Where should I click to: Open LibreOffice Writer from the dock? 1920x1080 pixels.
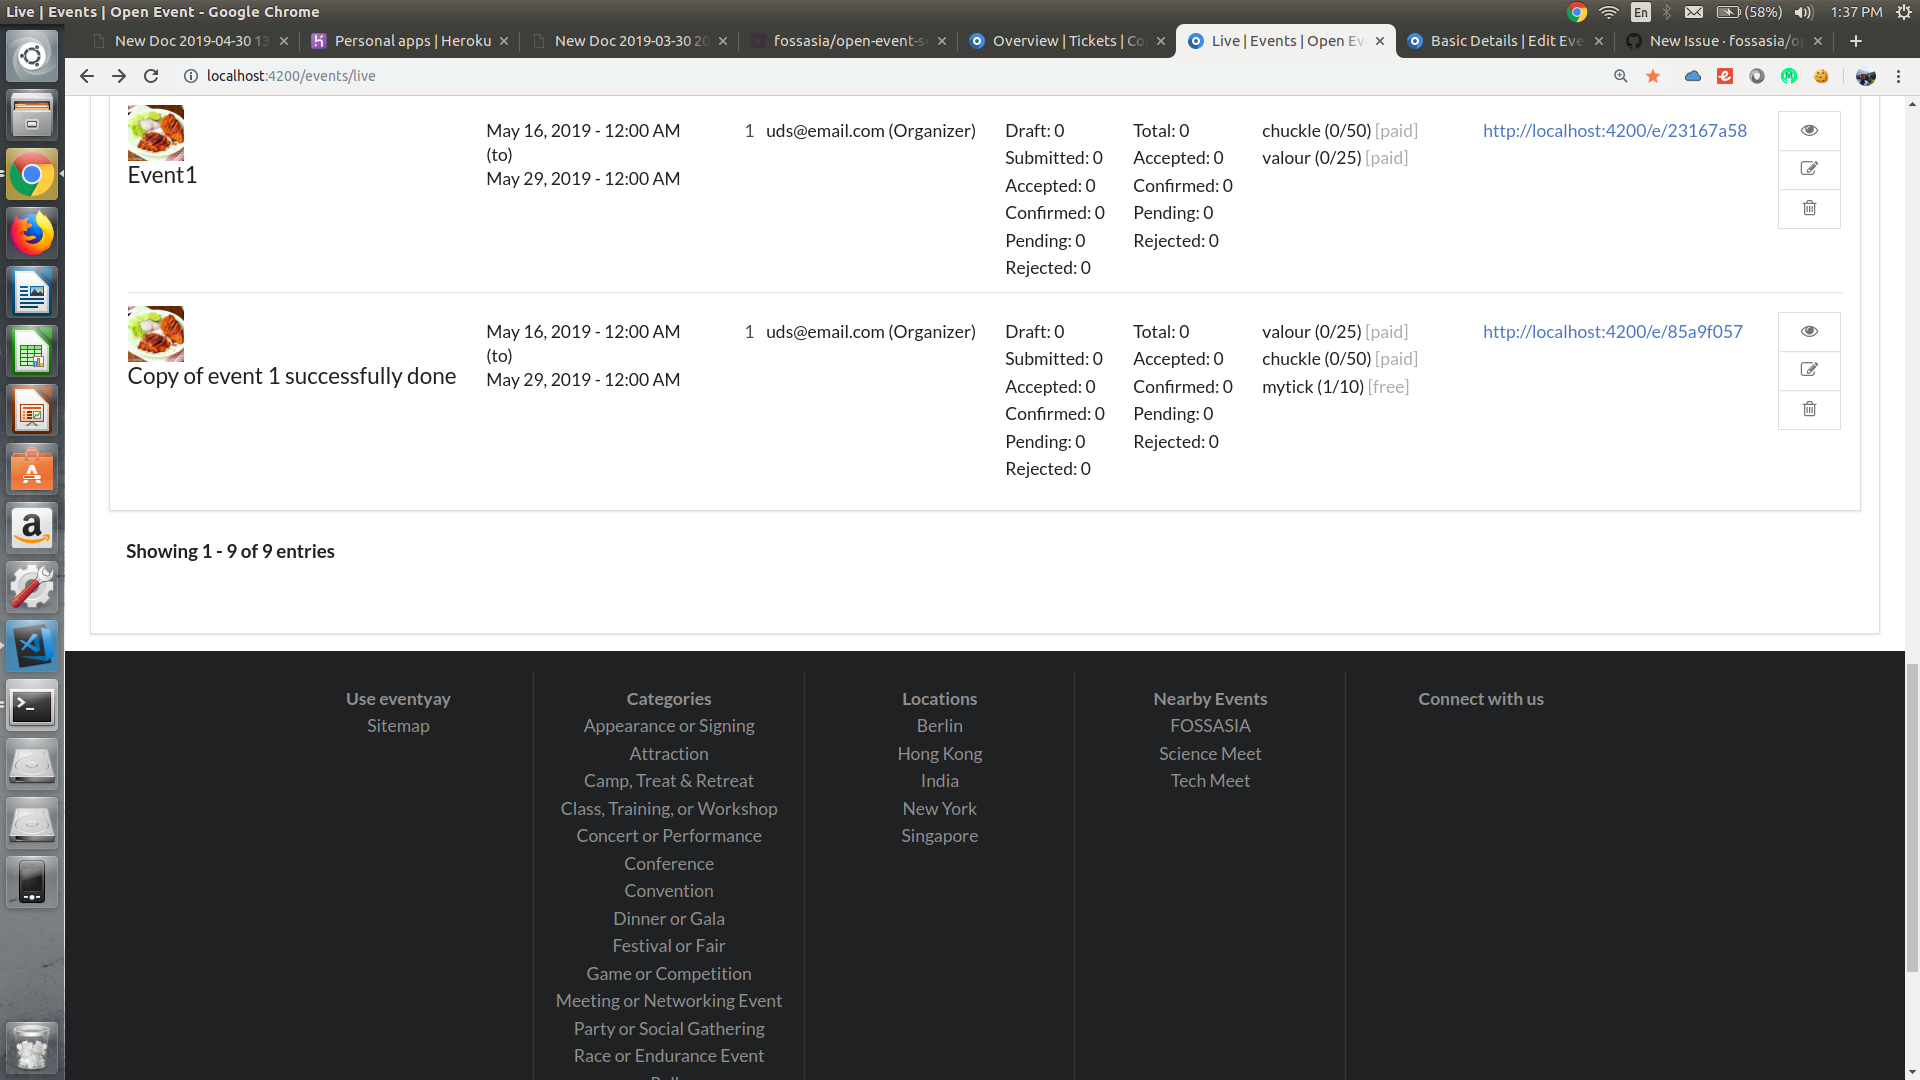click(x=32, y=293)
